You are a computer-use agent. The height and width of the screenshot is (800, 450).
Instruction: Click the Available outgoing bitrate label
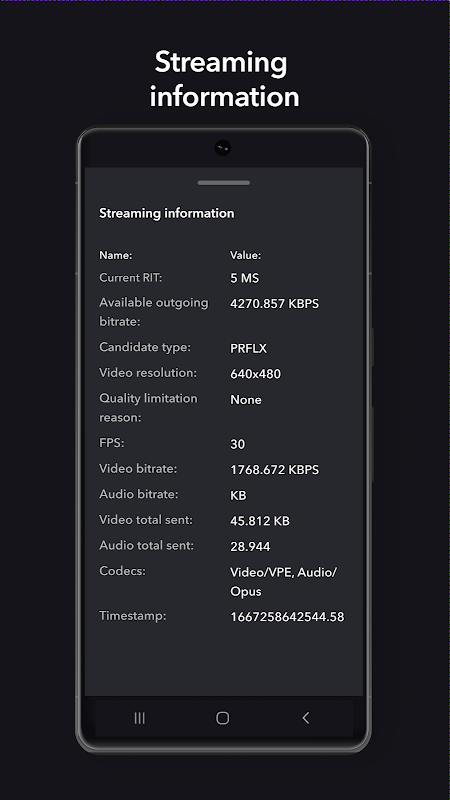click(154, 312)
